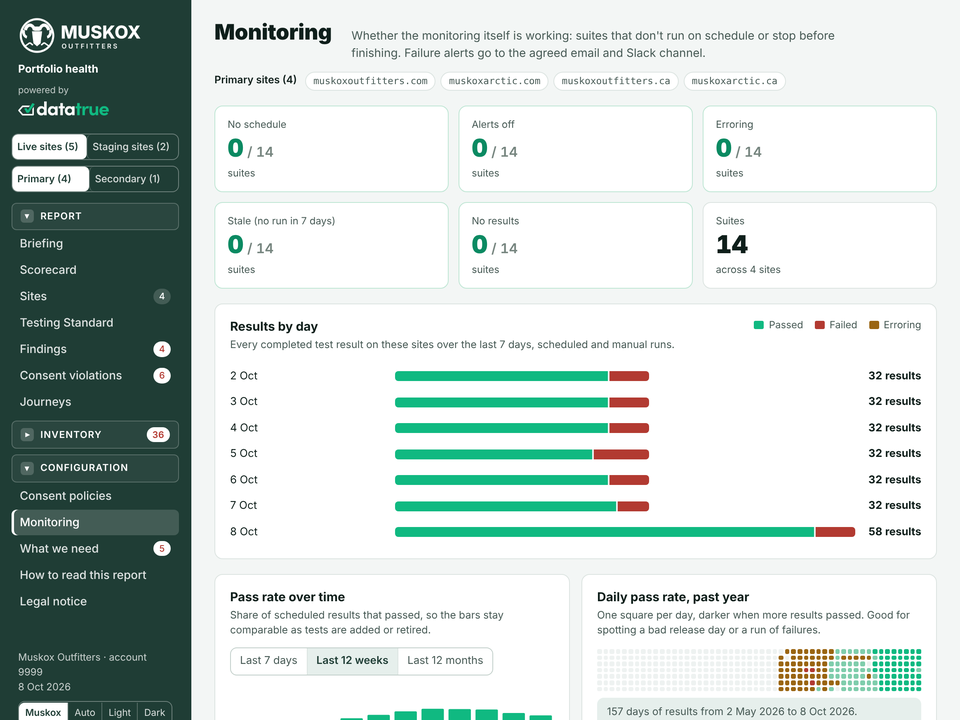This screenshot has width=960, height=720.
Task: Open the Erroring suites card
Action: click(x=820, y=149)
